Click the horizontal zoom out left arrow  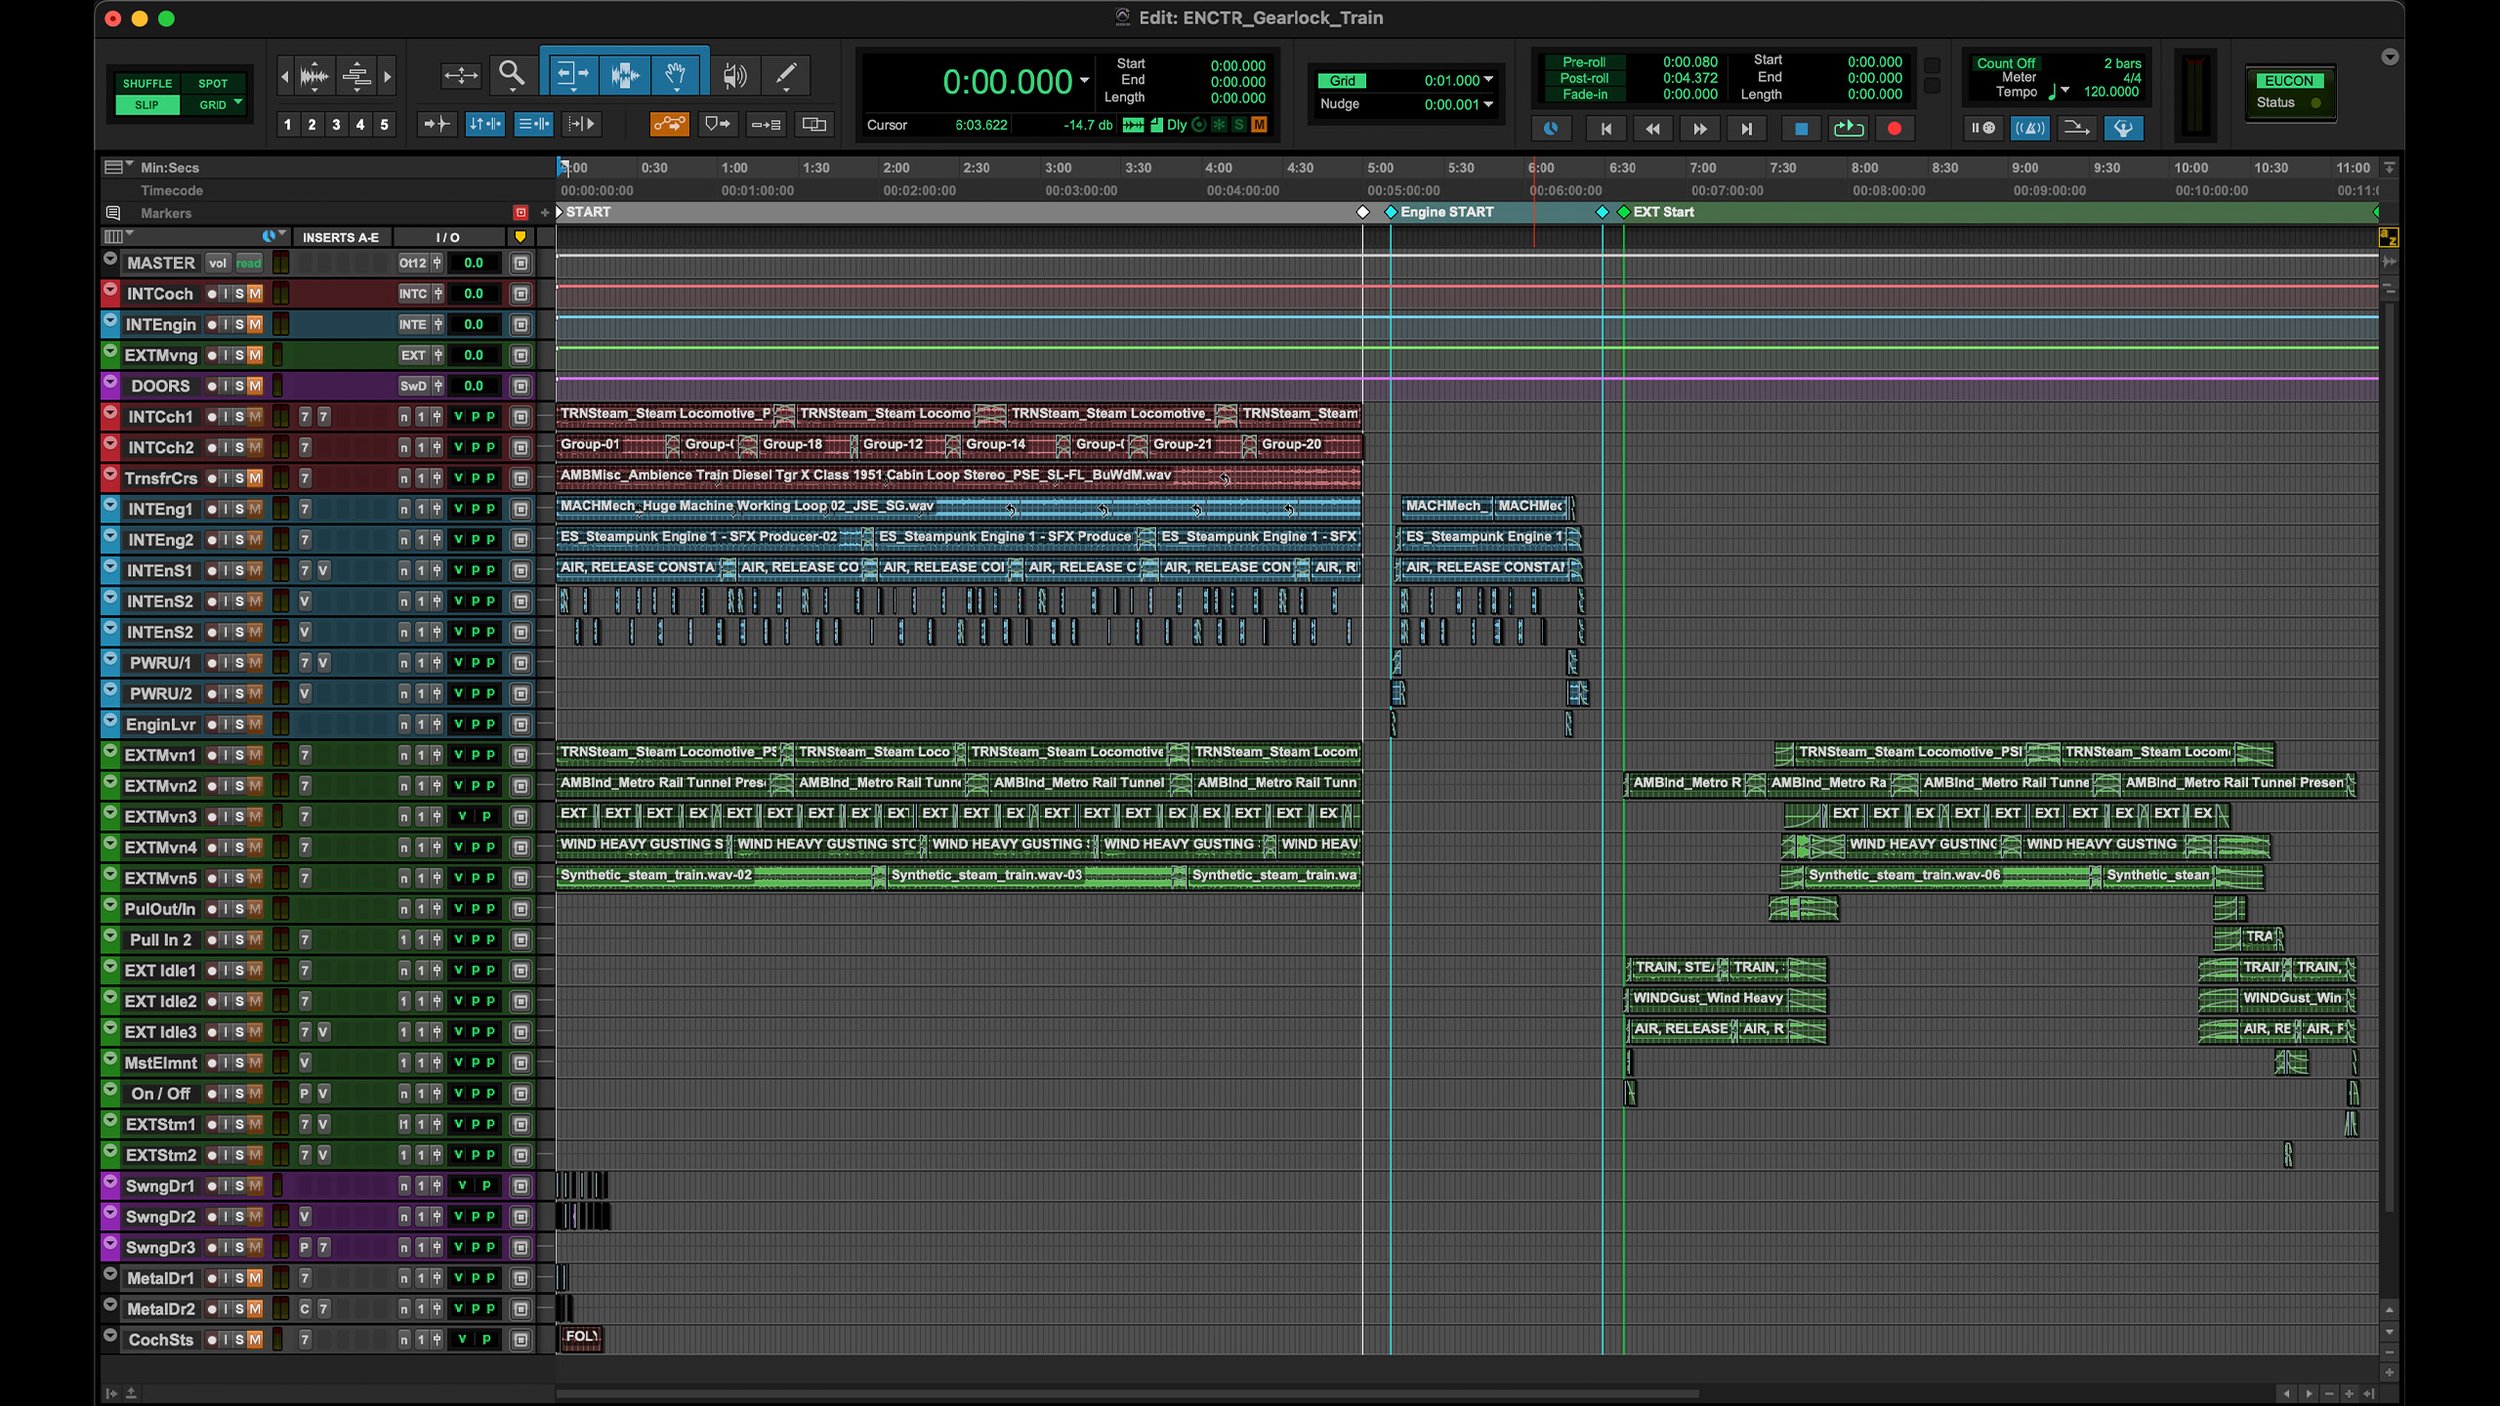click(285, 76)
